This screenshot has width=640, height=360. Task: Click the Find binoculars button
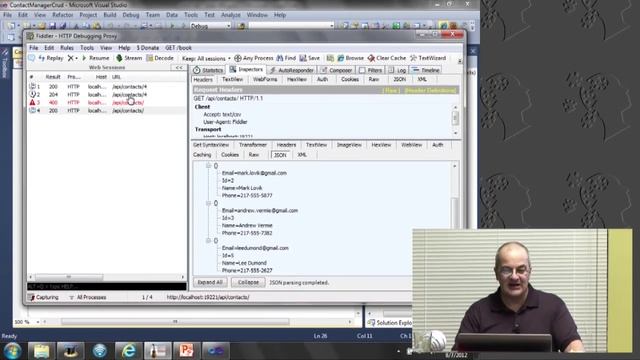click(286, 58)
